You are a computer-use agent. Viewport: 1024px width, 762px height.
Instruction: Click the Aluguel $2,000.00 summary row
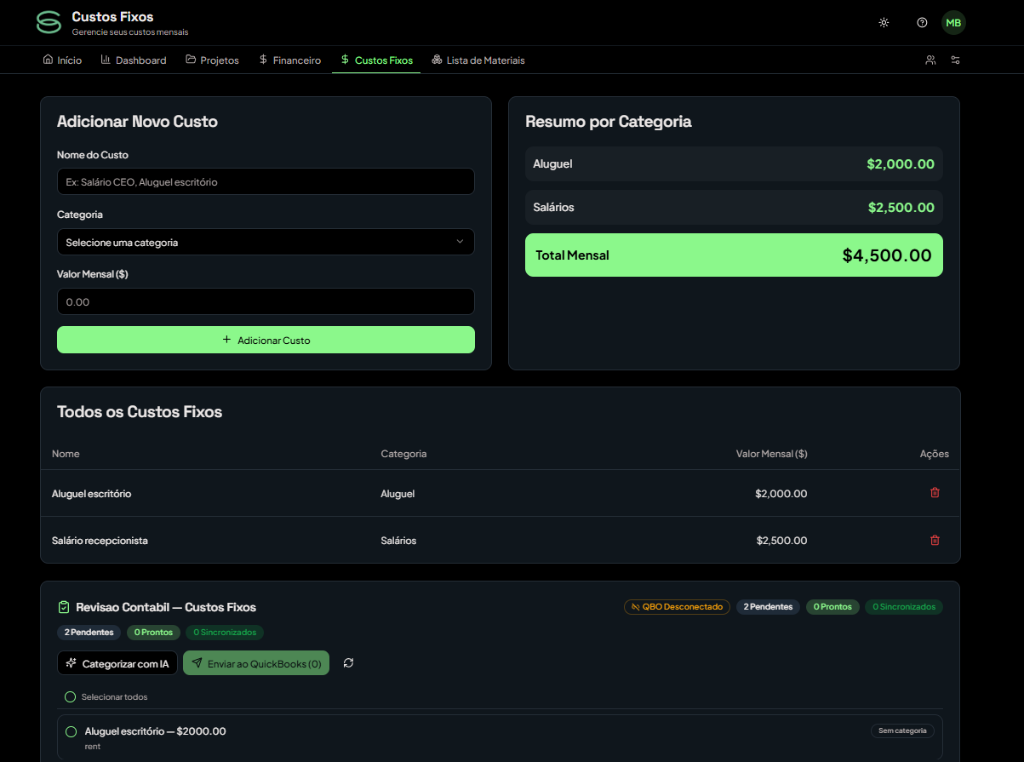click(x=734, y=164)
